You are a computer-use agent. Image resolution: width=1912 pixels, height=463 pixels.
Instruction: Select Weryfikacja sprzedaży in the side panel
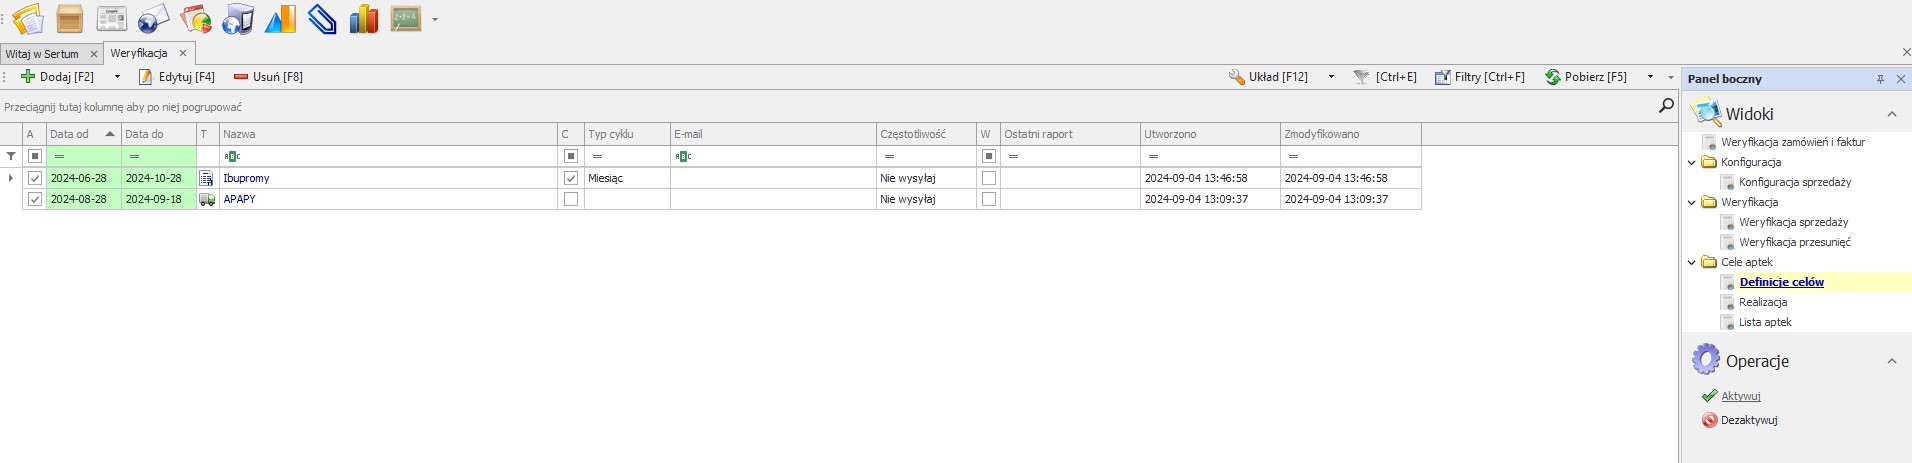click(1793, 222)
